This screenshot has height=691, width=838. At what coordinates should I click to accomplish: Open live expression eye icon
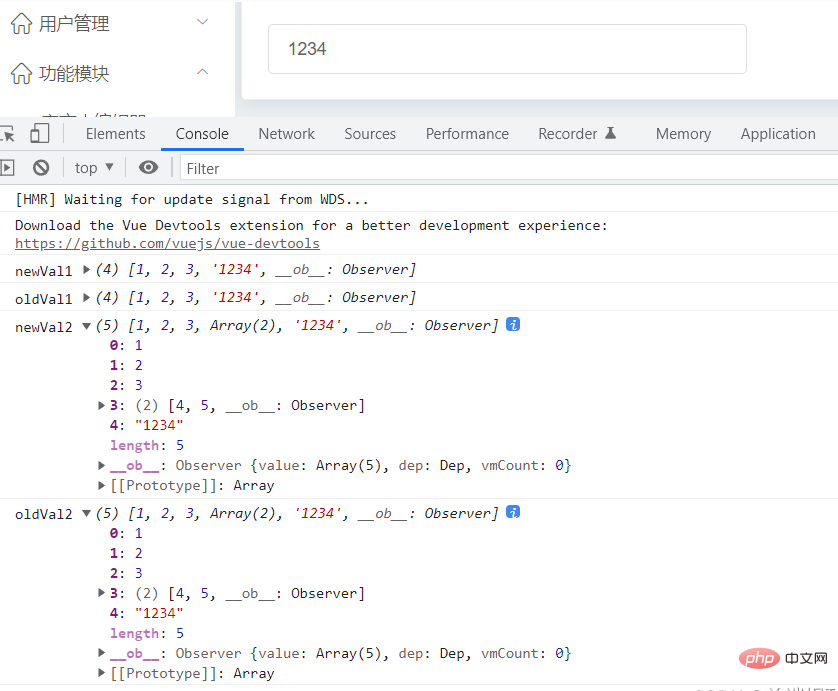coord(148,168)
